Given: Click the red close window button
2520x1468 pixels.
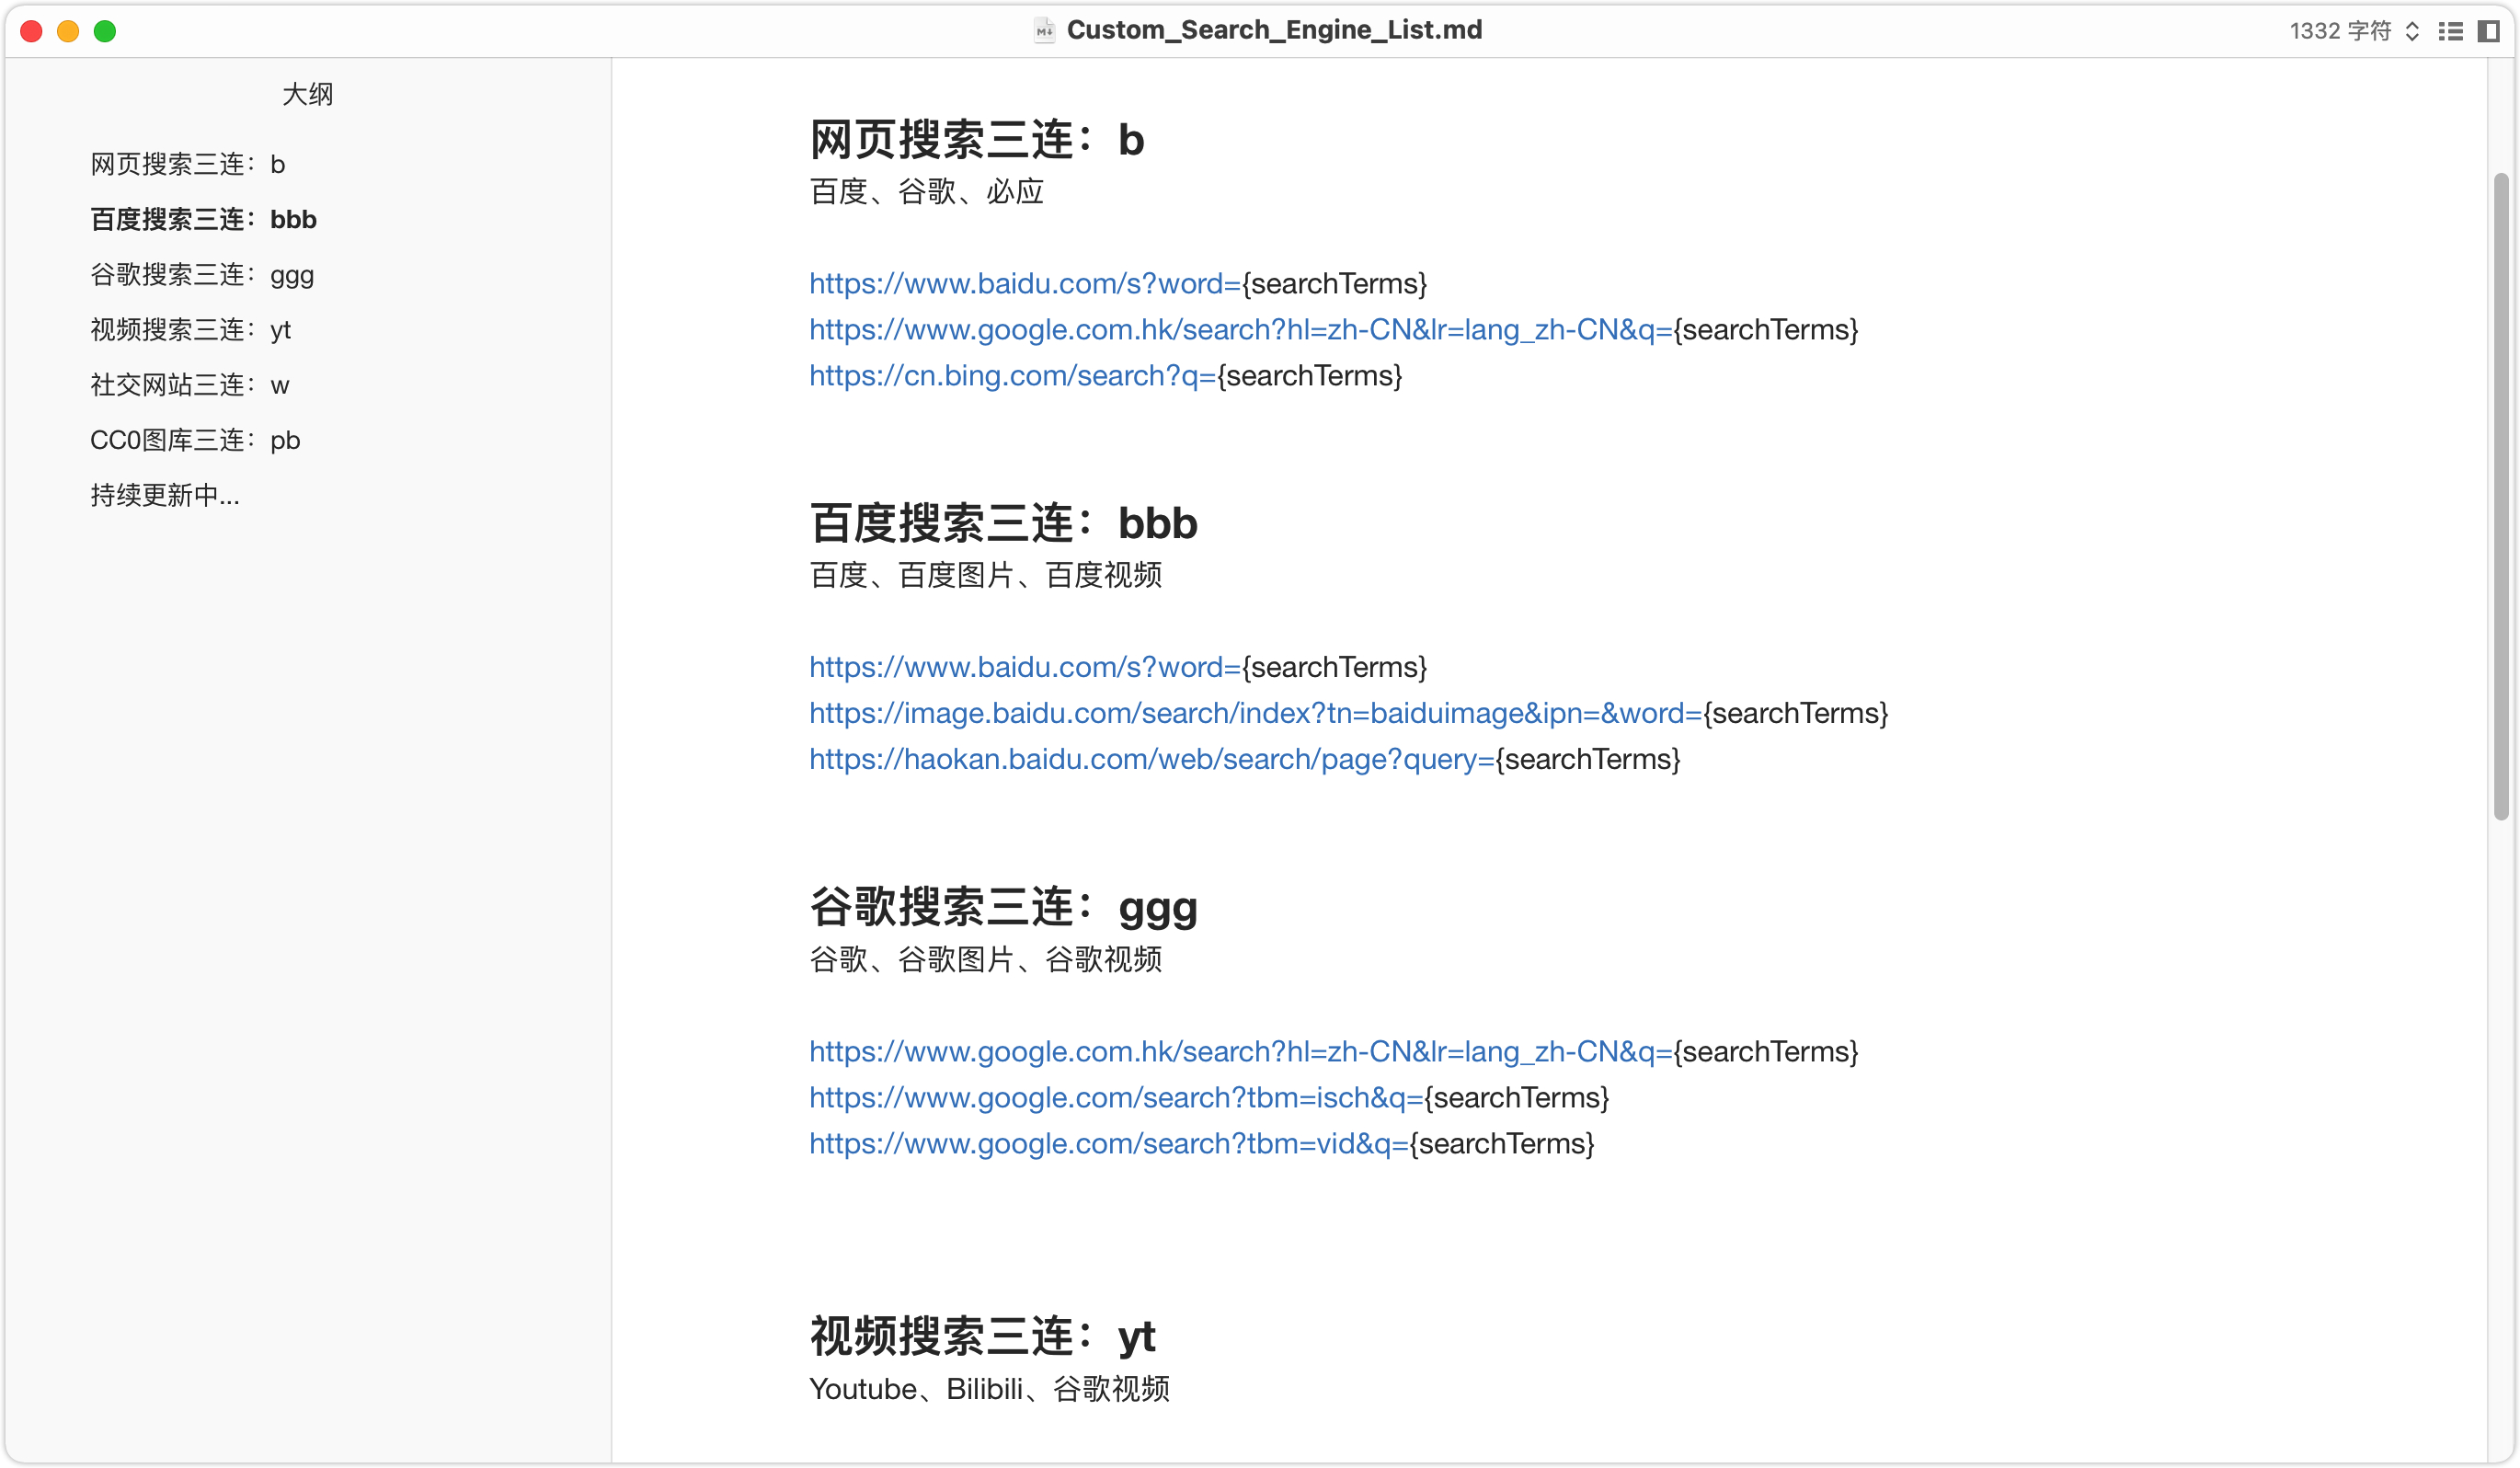Looking at the screenshot, I should (31, 32).
